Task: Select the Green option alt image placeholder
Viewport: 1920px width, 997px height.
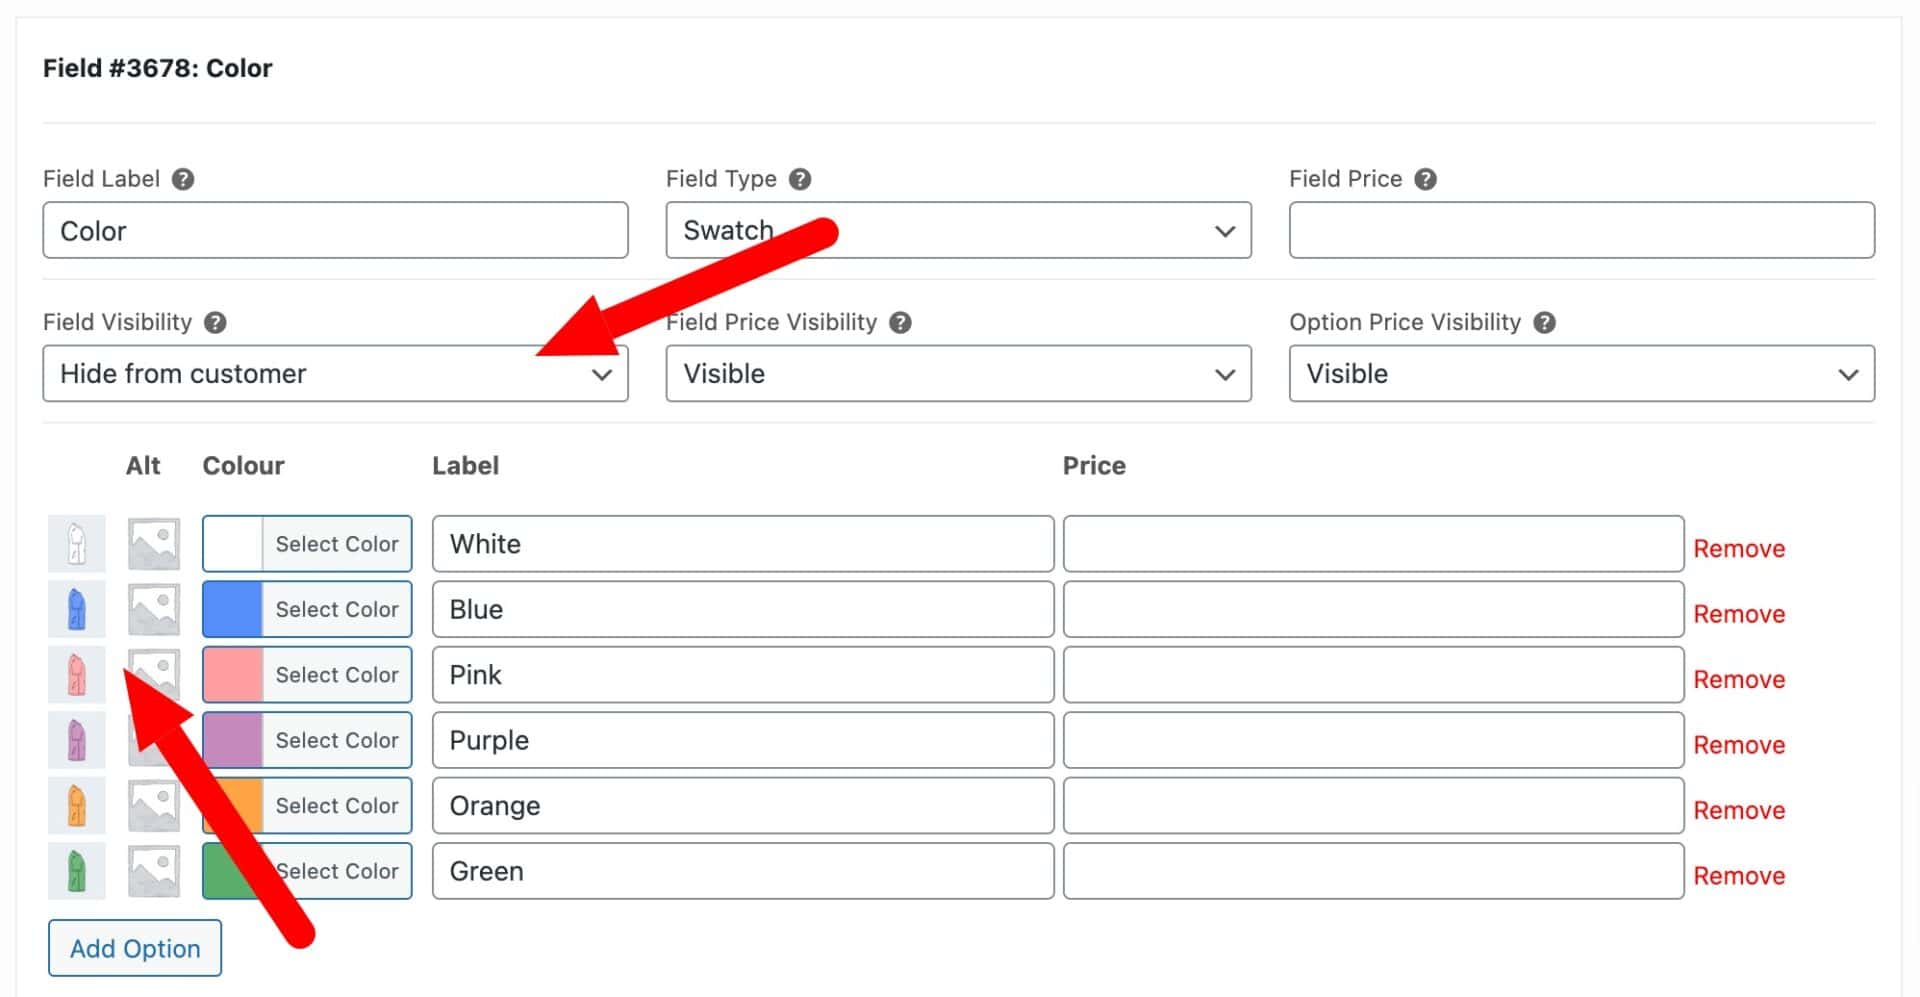Action: click(154, 871)
